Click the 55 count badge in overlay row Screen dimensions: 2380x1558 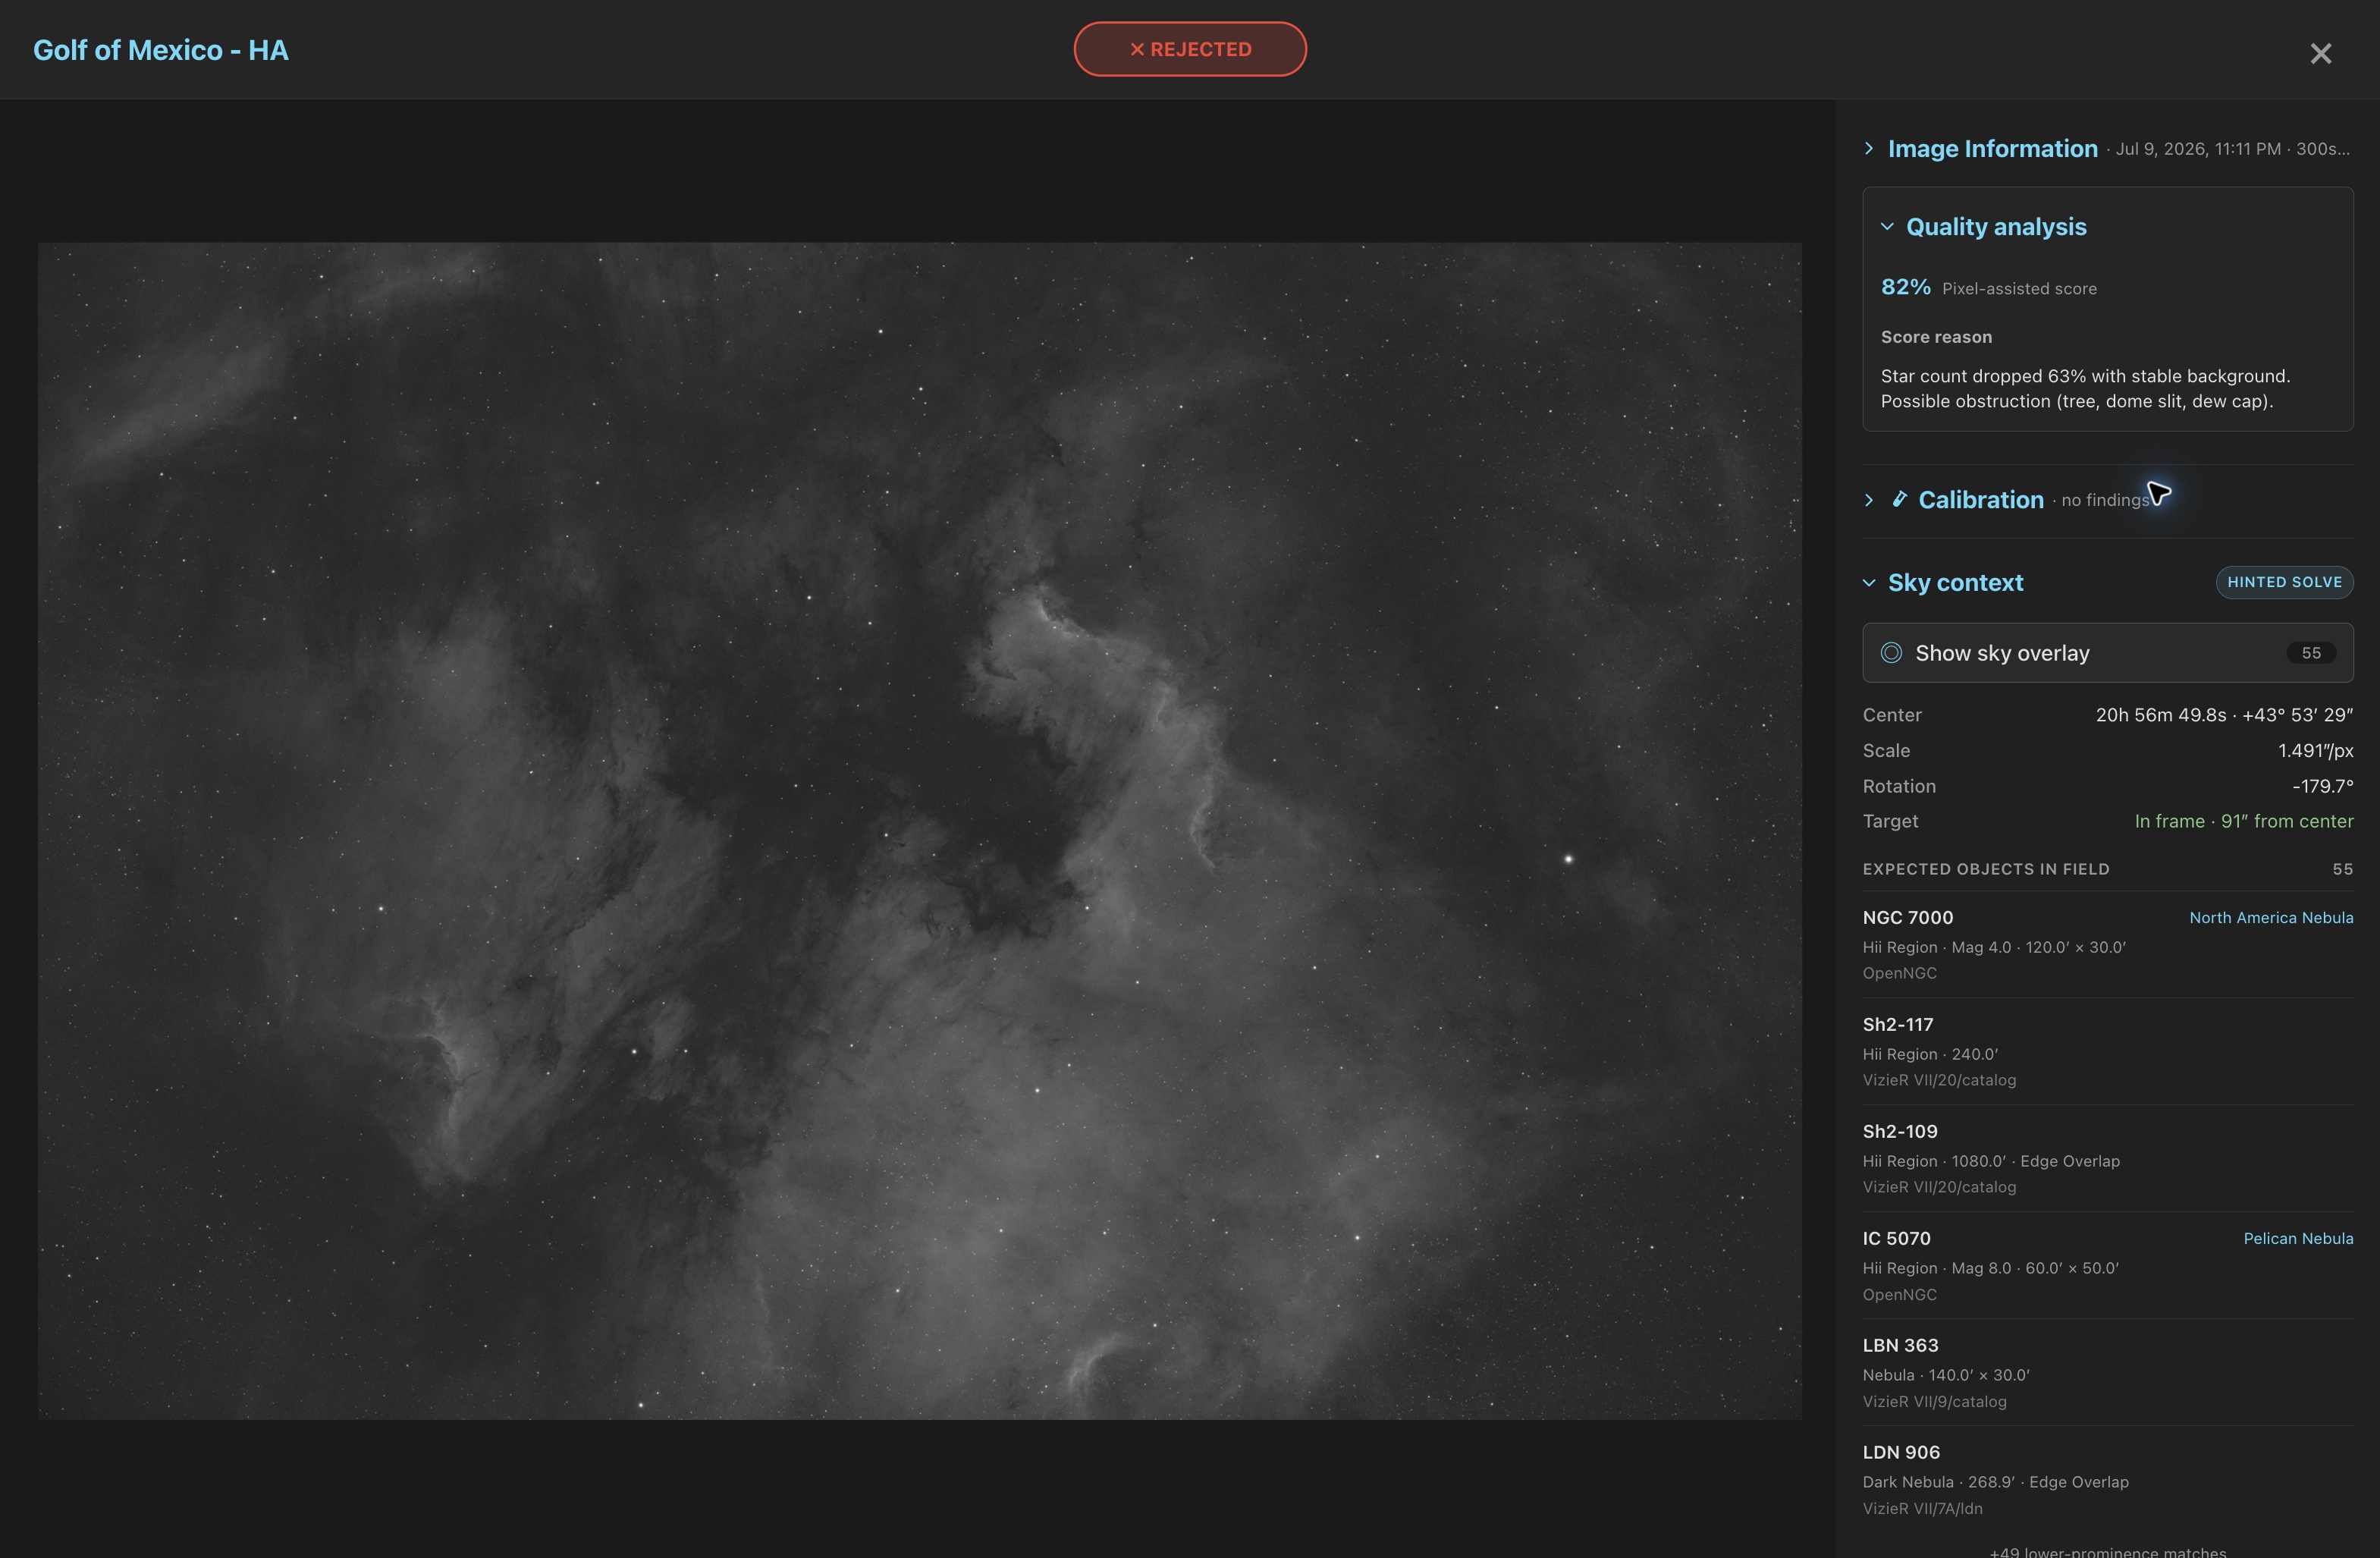2311,653
